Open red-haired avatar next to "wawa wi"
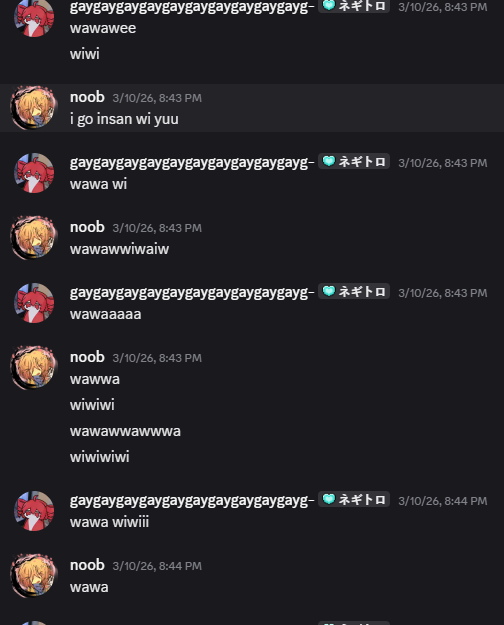The image size is (504, 625). click(34, 173)
